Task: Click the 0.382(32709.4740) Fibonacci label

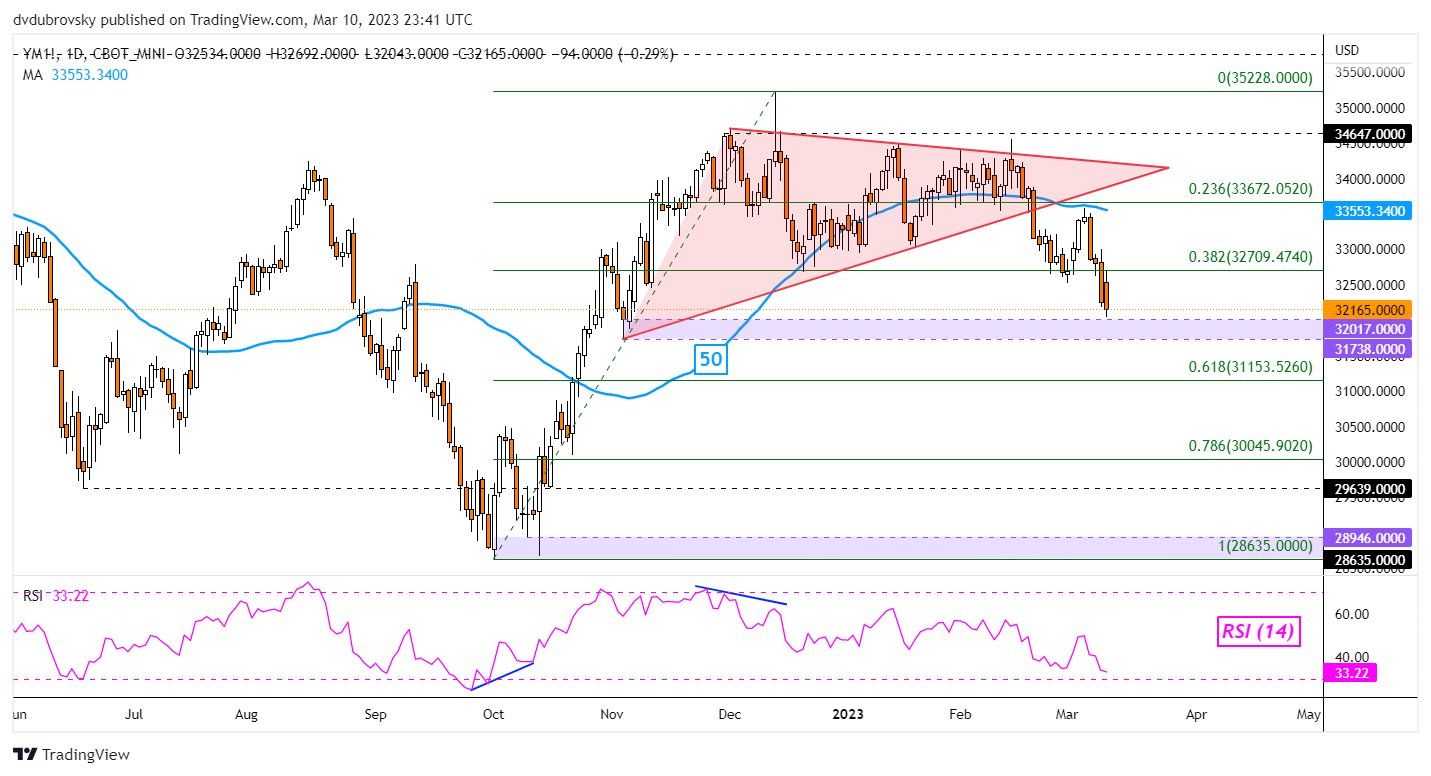Action: pos(1249,256)
